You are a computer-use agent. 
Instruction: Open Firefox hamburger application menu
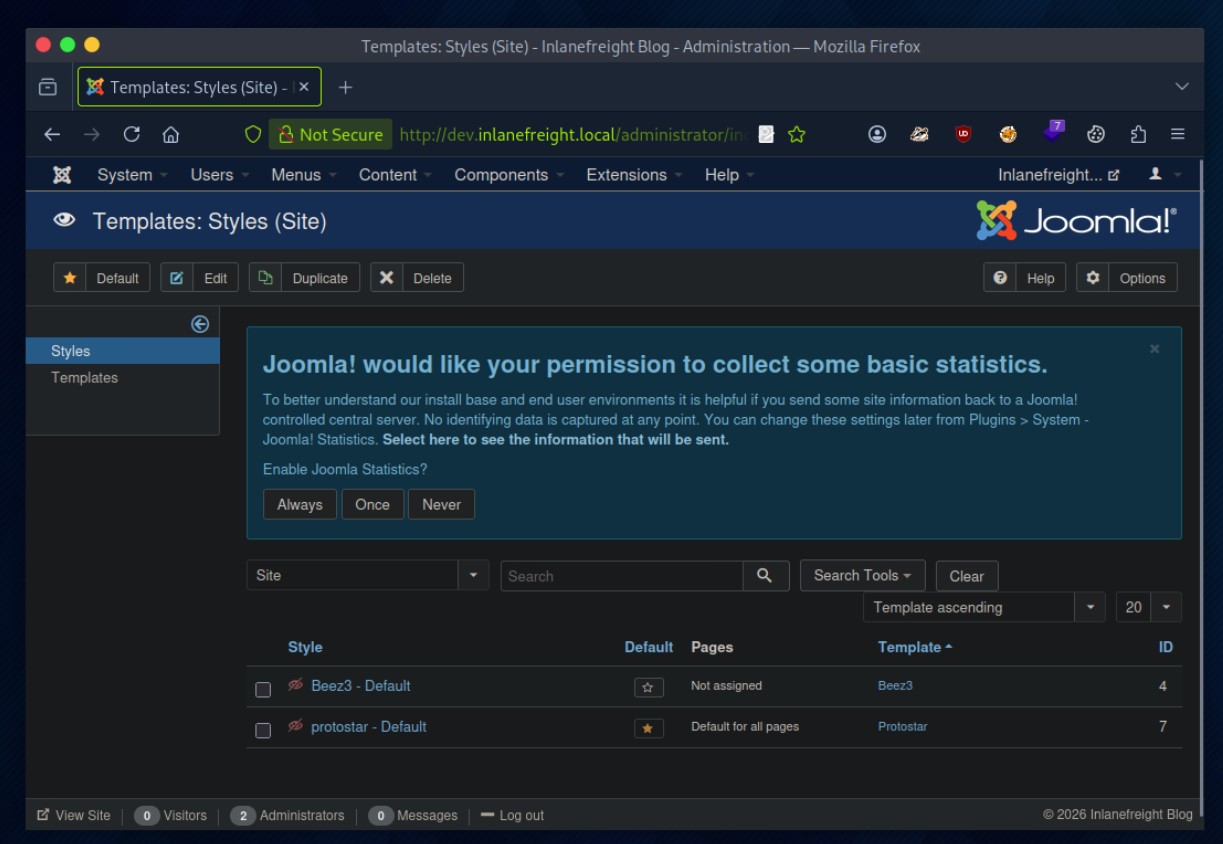1178,135
